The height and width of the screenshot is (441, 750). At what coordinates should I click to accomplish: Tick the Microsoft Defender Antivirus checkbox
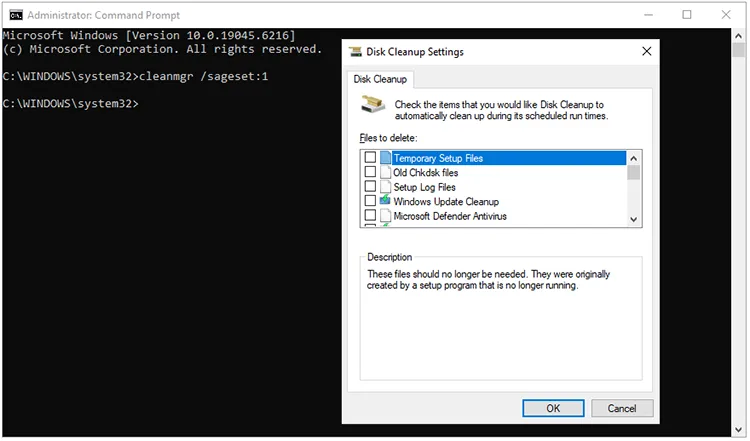tap(371, 215)
